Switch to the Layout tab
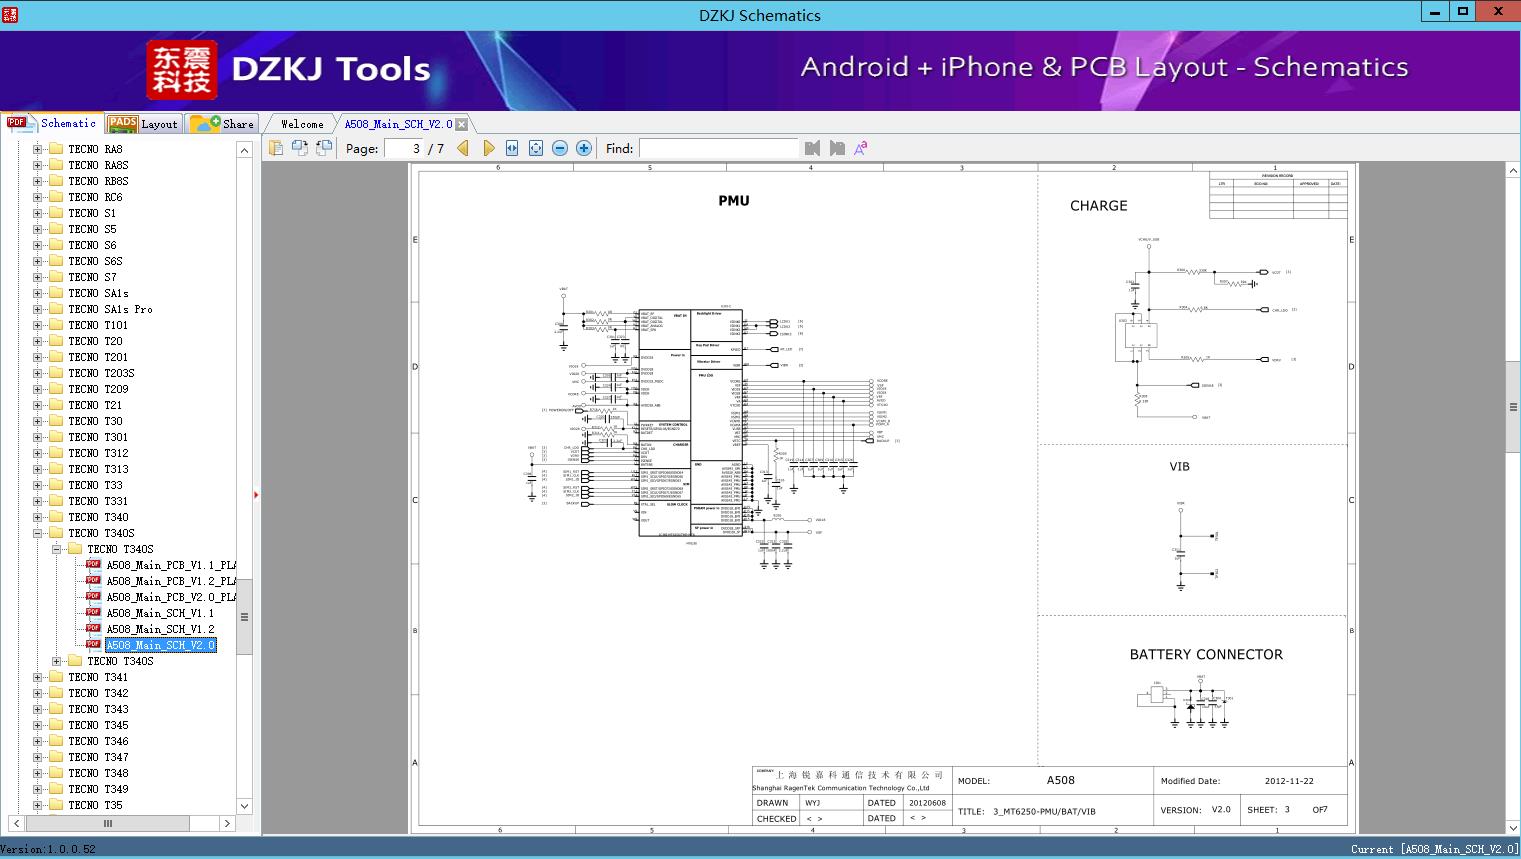 pyautogui.click(x=143, y=124)
